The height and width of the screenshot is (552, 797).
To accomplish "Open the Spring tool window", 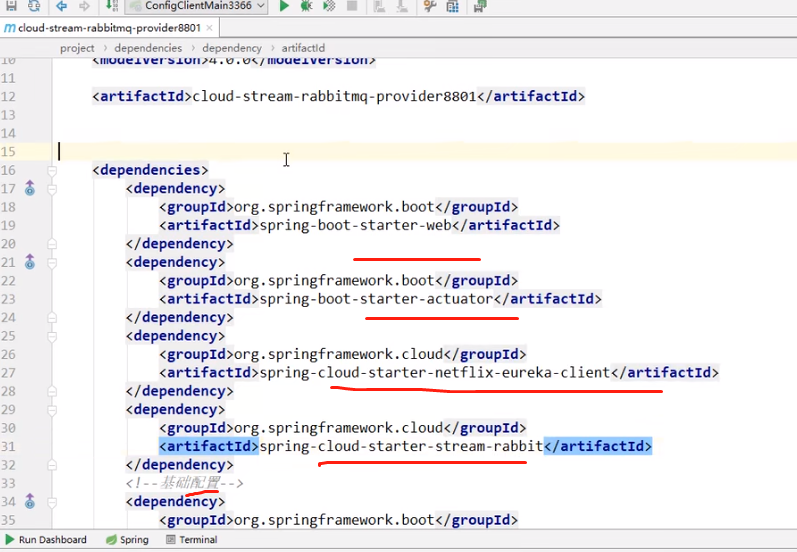I will (x=127, y=540).
